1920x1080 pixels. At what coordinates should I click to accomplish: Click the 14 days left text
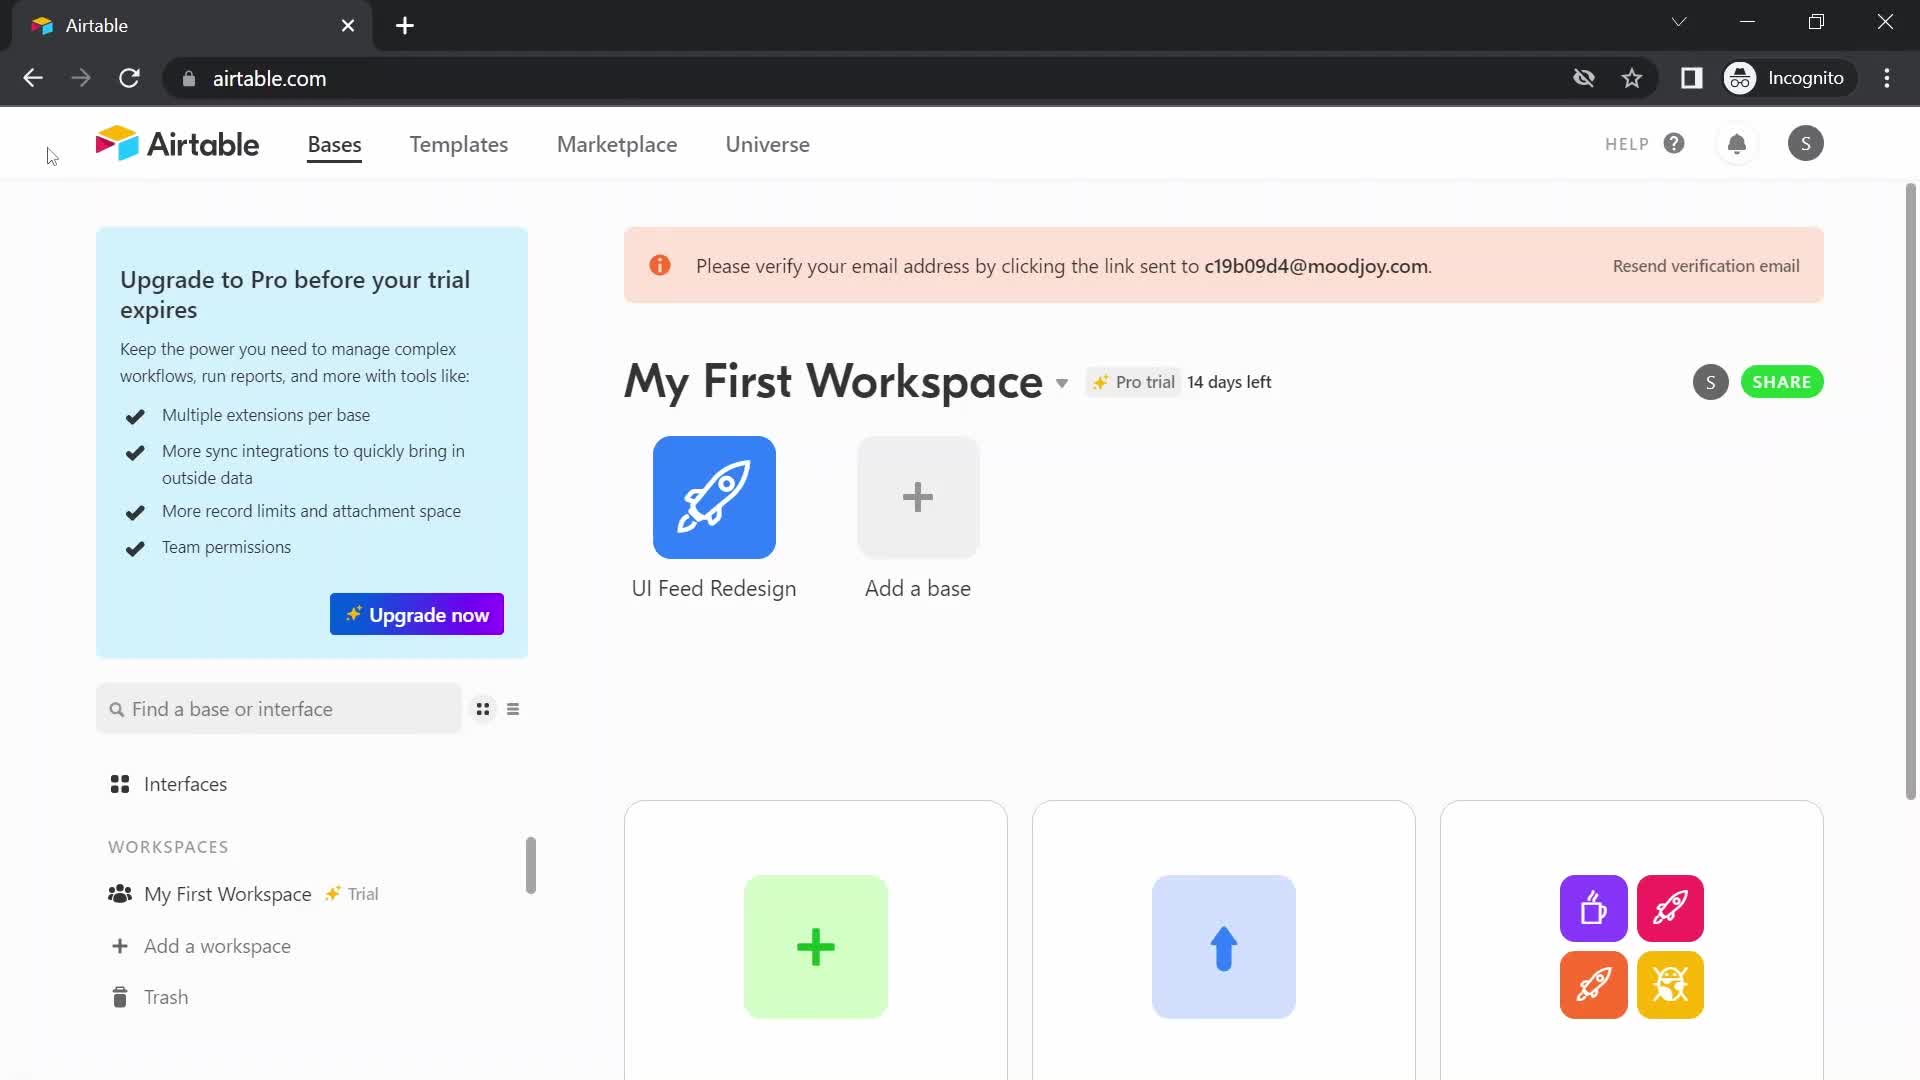tap(1229, 382)
